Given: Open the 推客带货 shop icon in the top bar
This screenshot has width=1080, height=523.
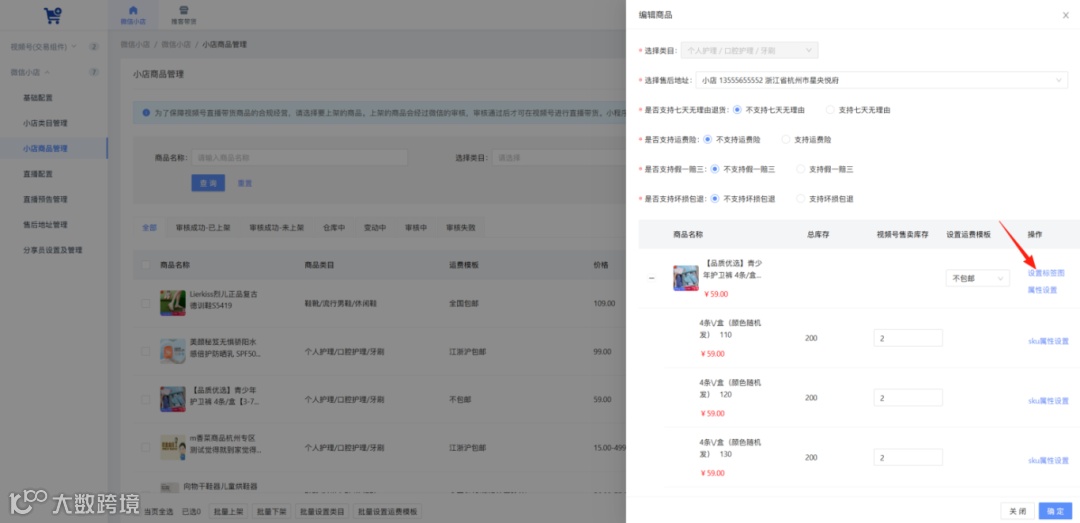Looking at the screenshot, I should pos(183,10).
